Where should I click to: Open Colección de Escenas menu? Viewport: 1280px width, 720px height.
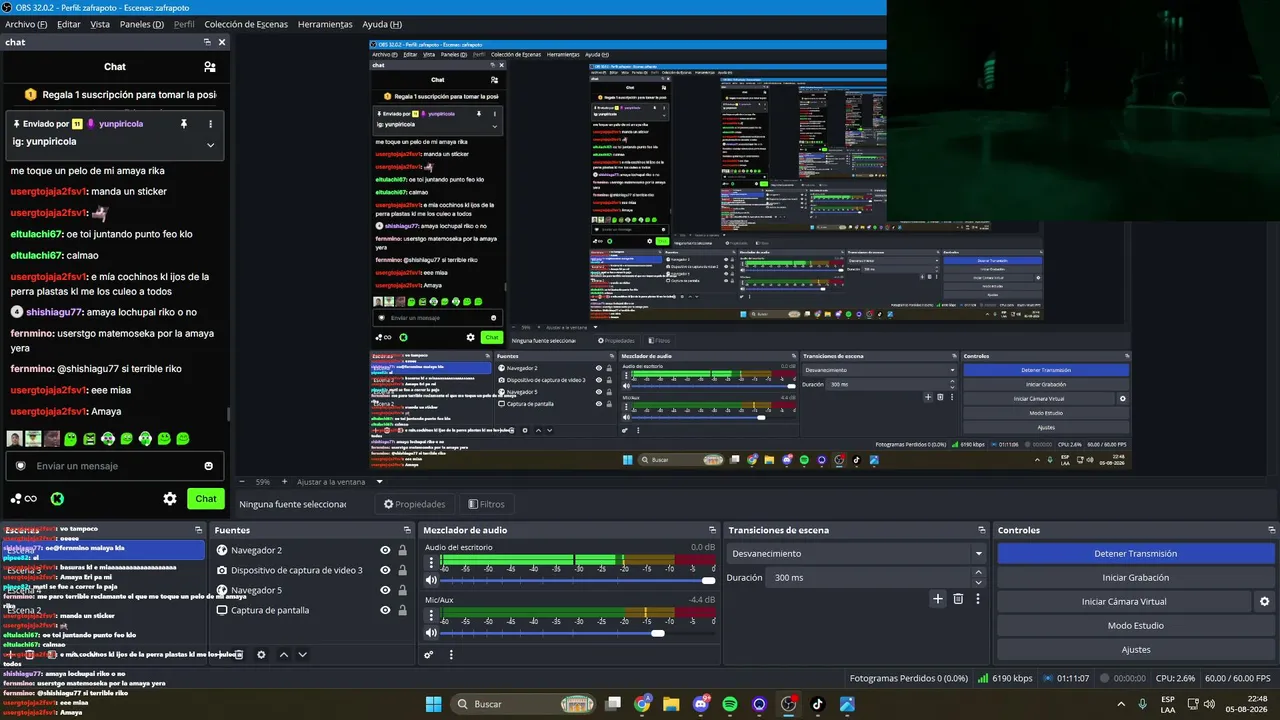tap(246, 24)
